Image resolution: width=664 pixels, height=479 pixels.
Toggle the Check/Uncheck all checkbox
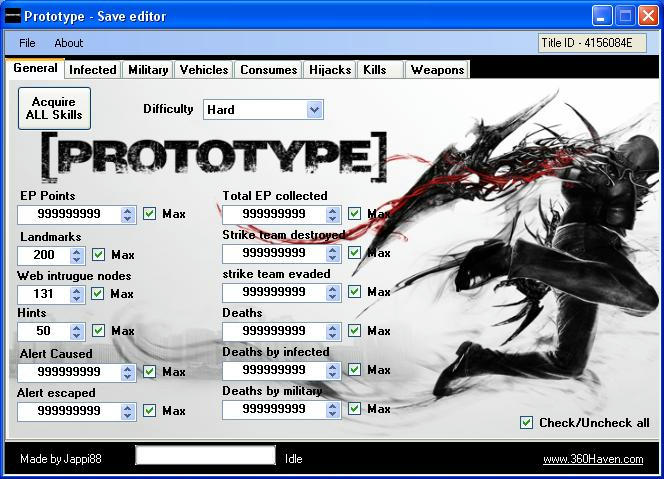pos(527,423)
